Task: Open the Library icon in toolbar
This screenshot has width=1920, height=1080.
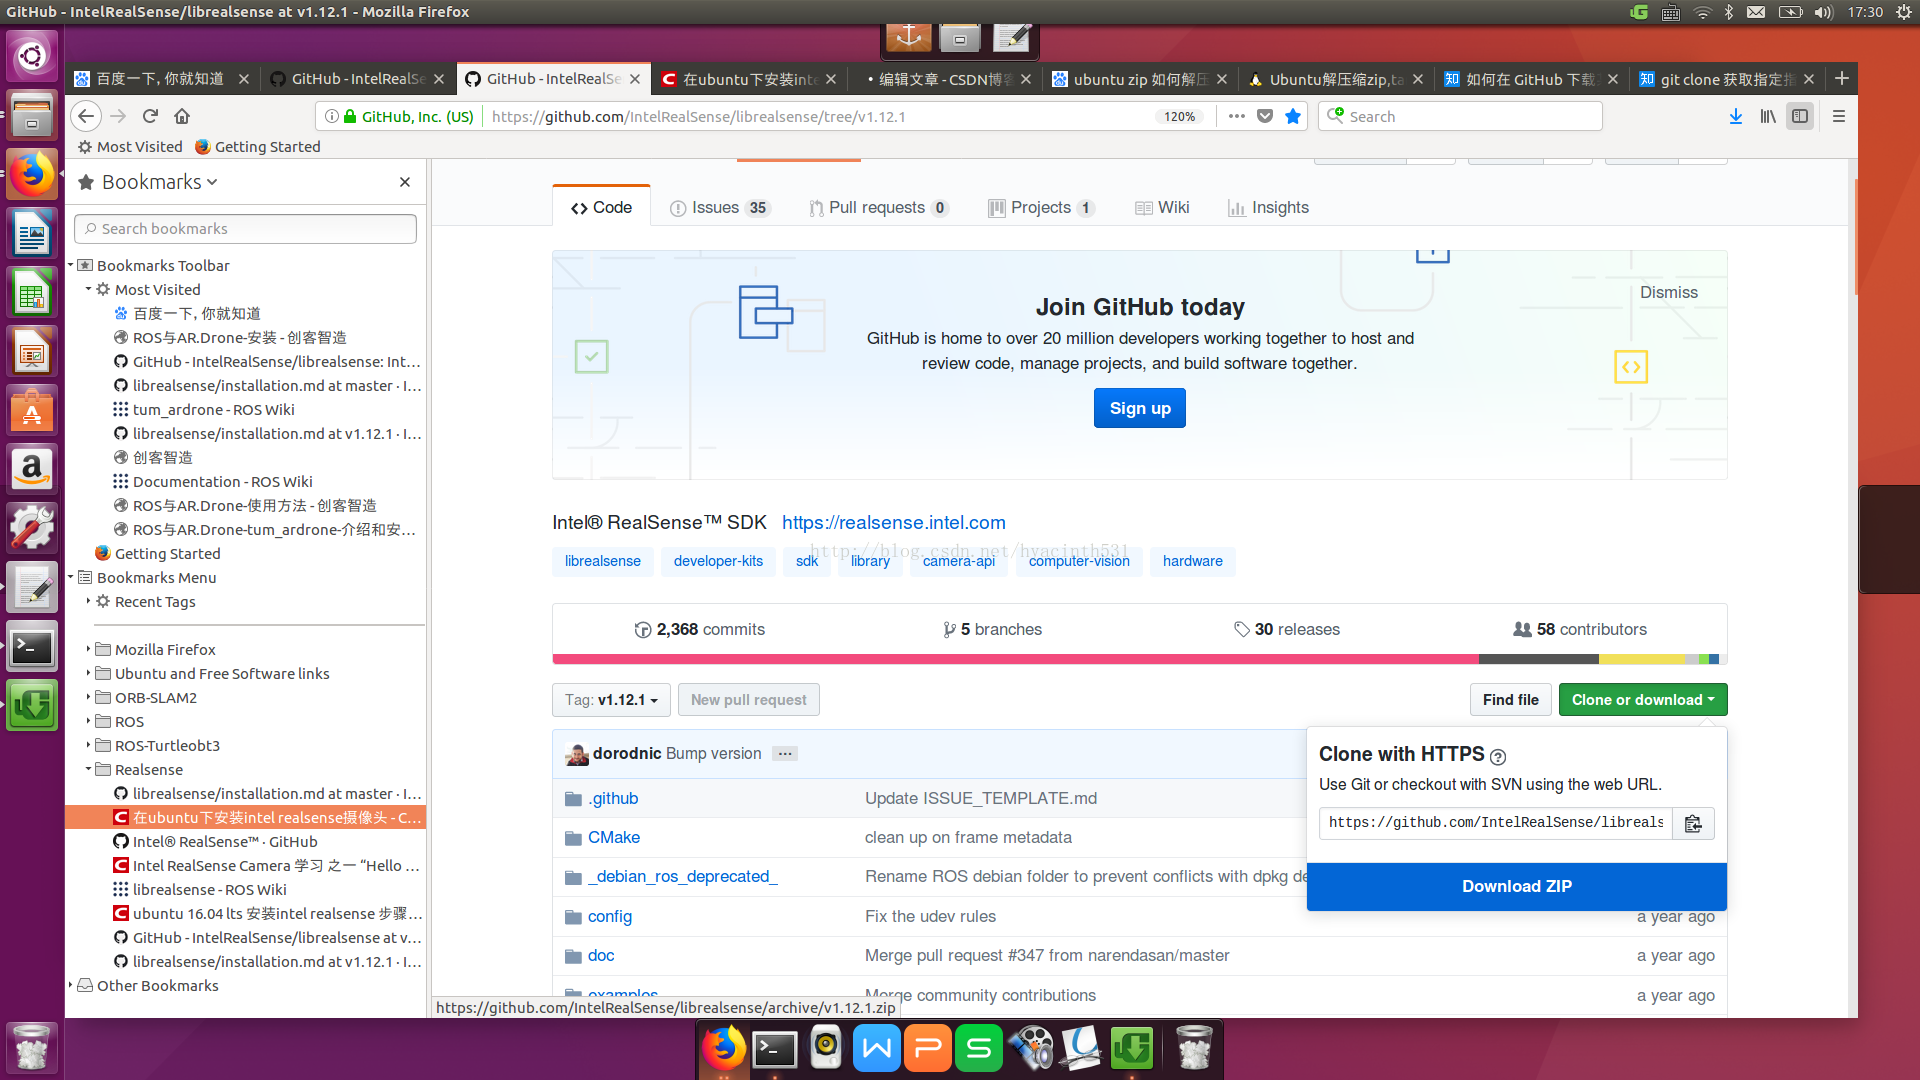Action: click(1768, 116)
